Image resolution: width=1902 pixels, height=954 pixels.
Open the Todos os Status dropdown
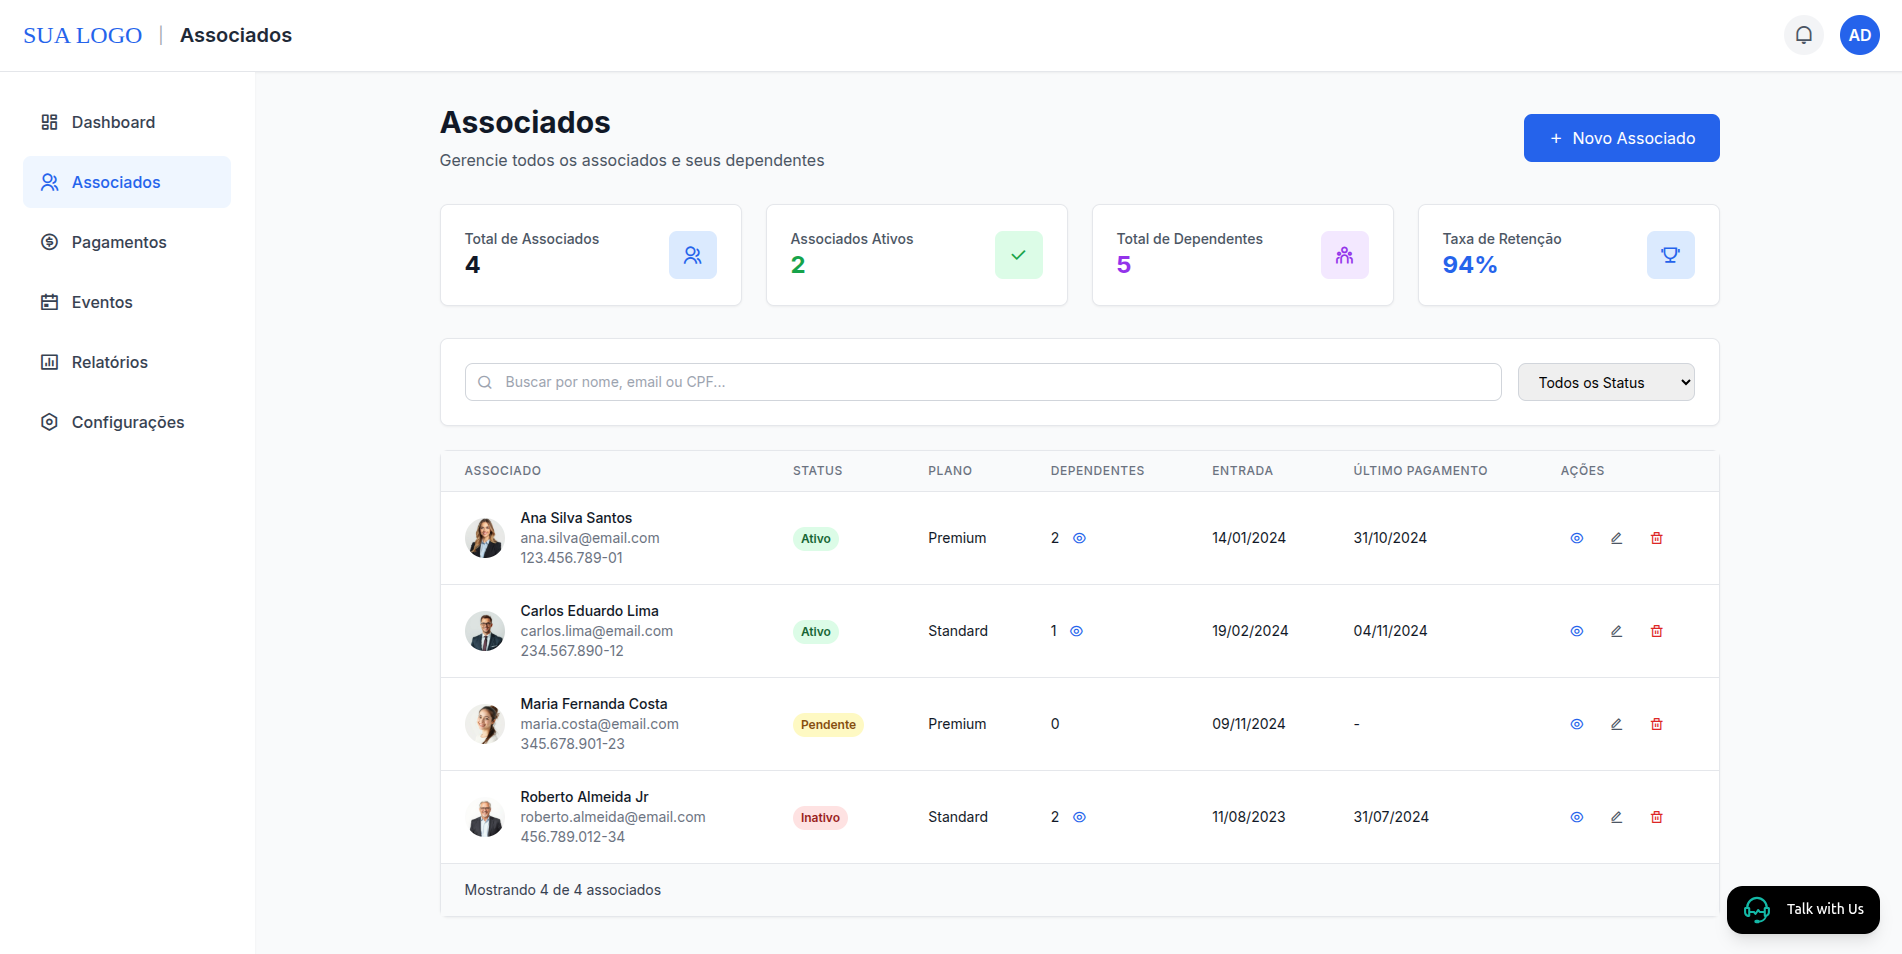coord(1605,382)
